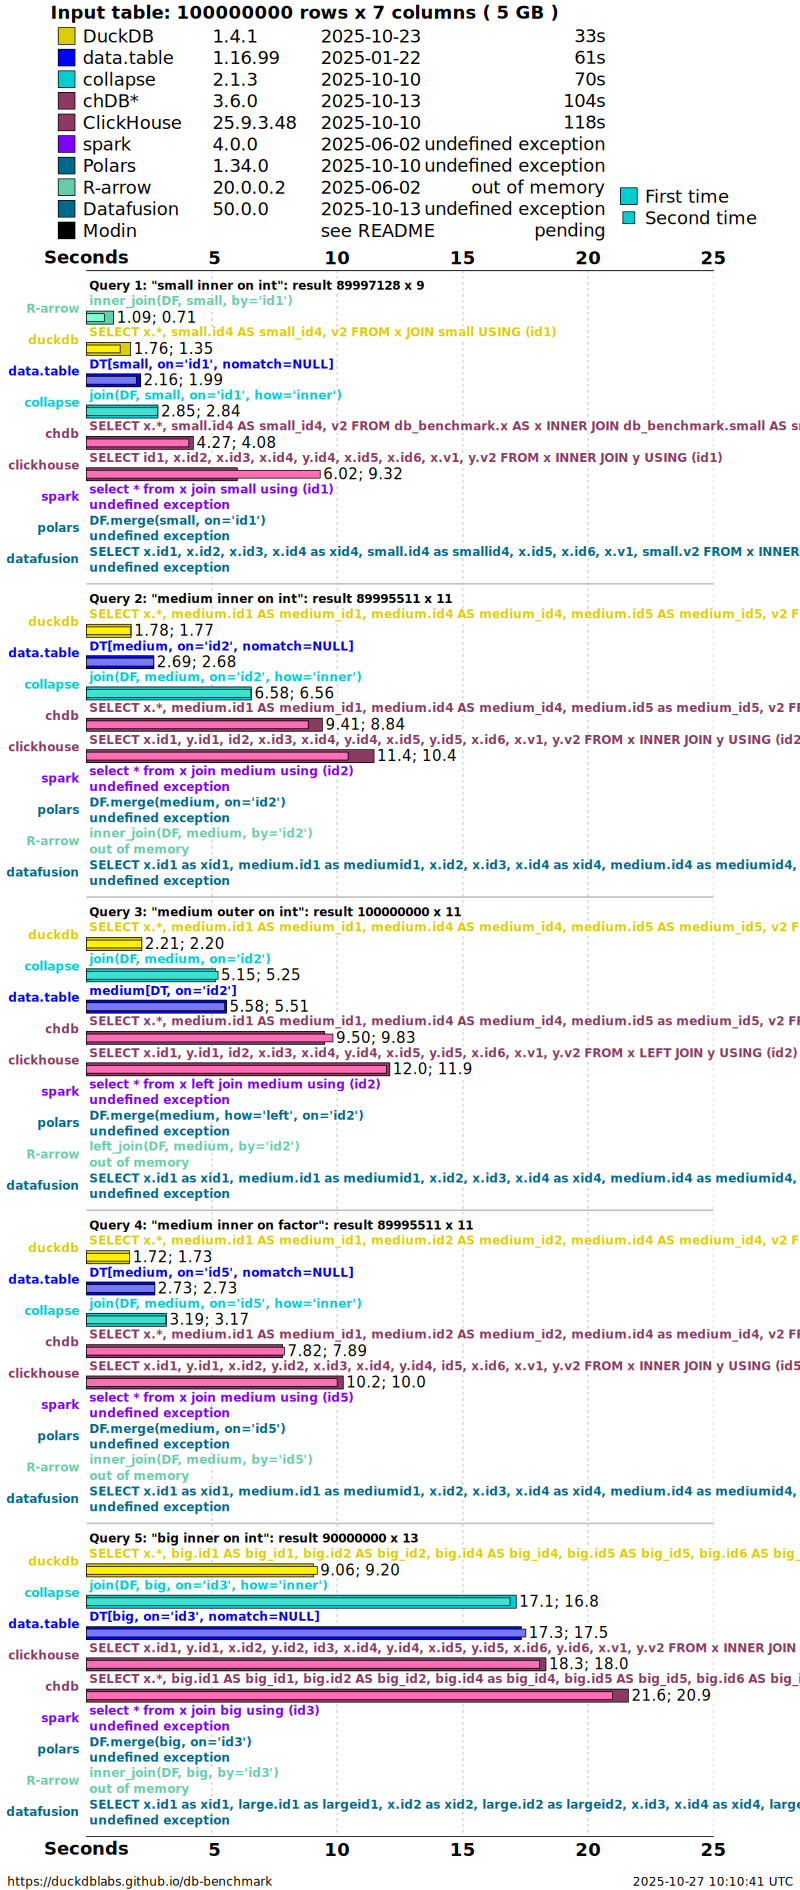Click the timestamp '2025-10-27 10:10:41 UTC'
This screenshot has width=800, height=1890.
pos(713,1881)
